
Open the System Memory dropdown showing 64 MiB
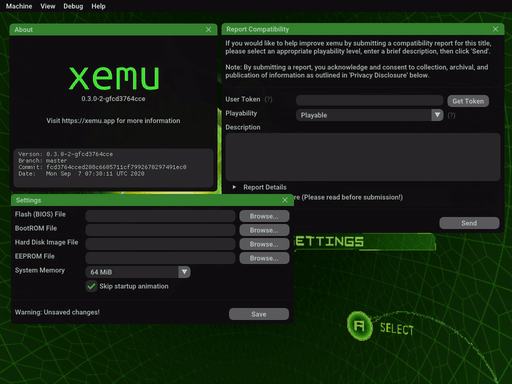(x=138, y=272)
